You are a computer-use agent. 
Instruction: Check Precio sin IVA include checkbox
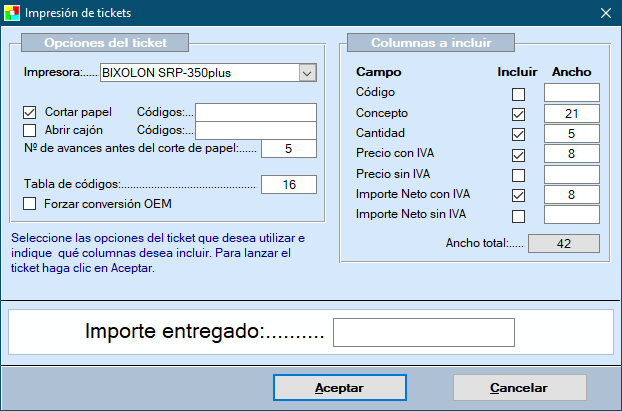tap(518, 174)
